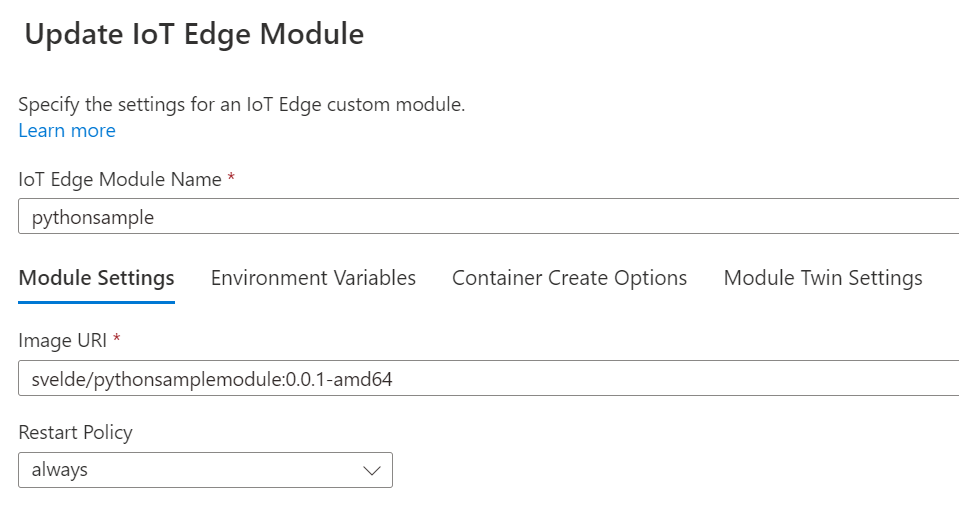Click the Update IoT Edge Module heading
959x506 pixels.
pyautogui.click(x=194, y=34)
